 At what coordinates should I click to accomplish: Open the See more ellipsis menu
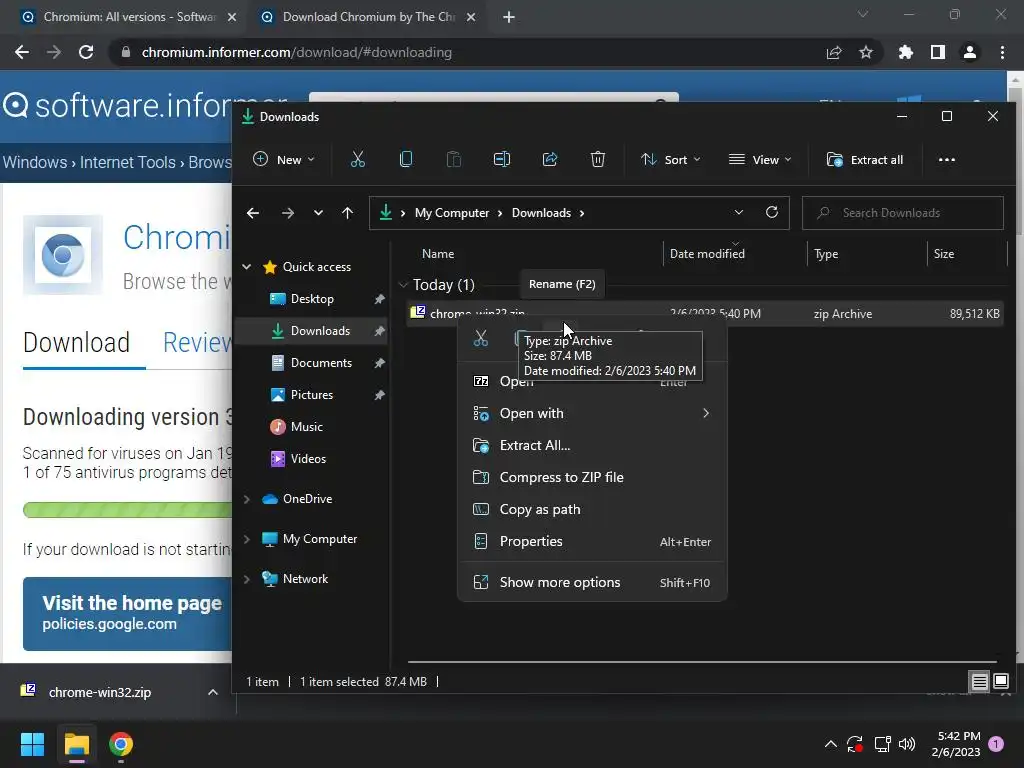point(946,159)
